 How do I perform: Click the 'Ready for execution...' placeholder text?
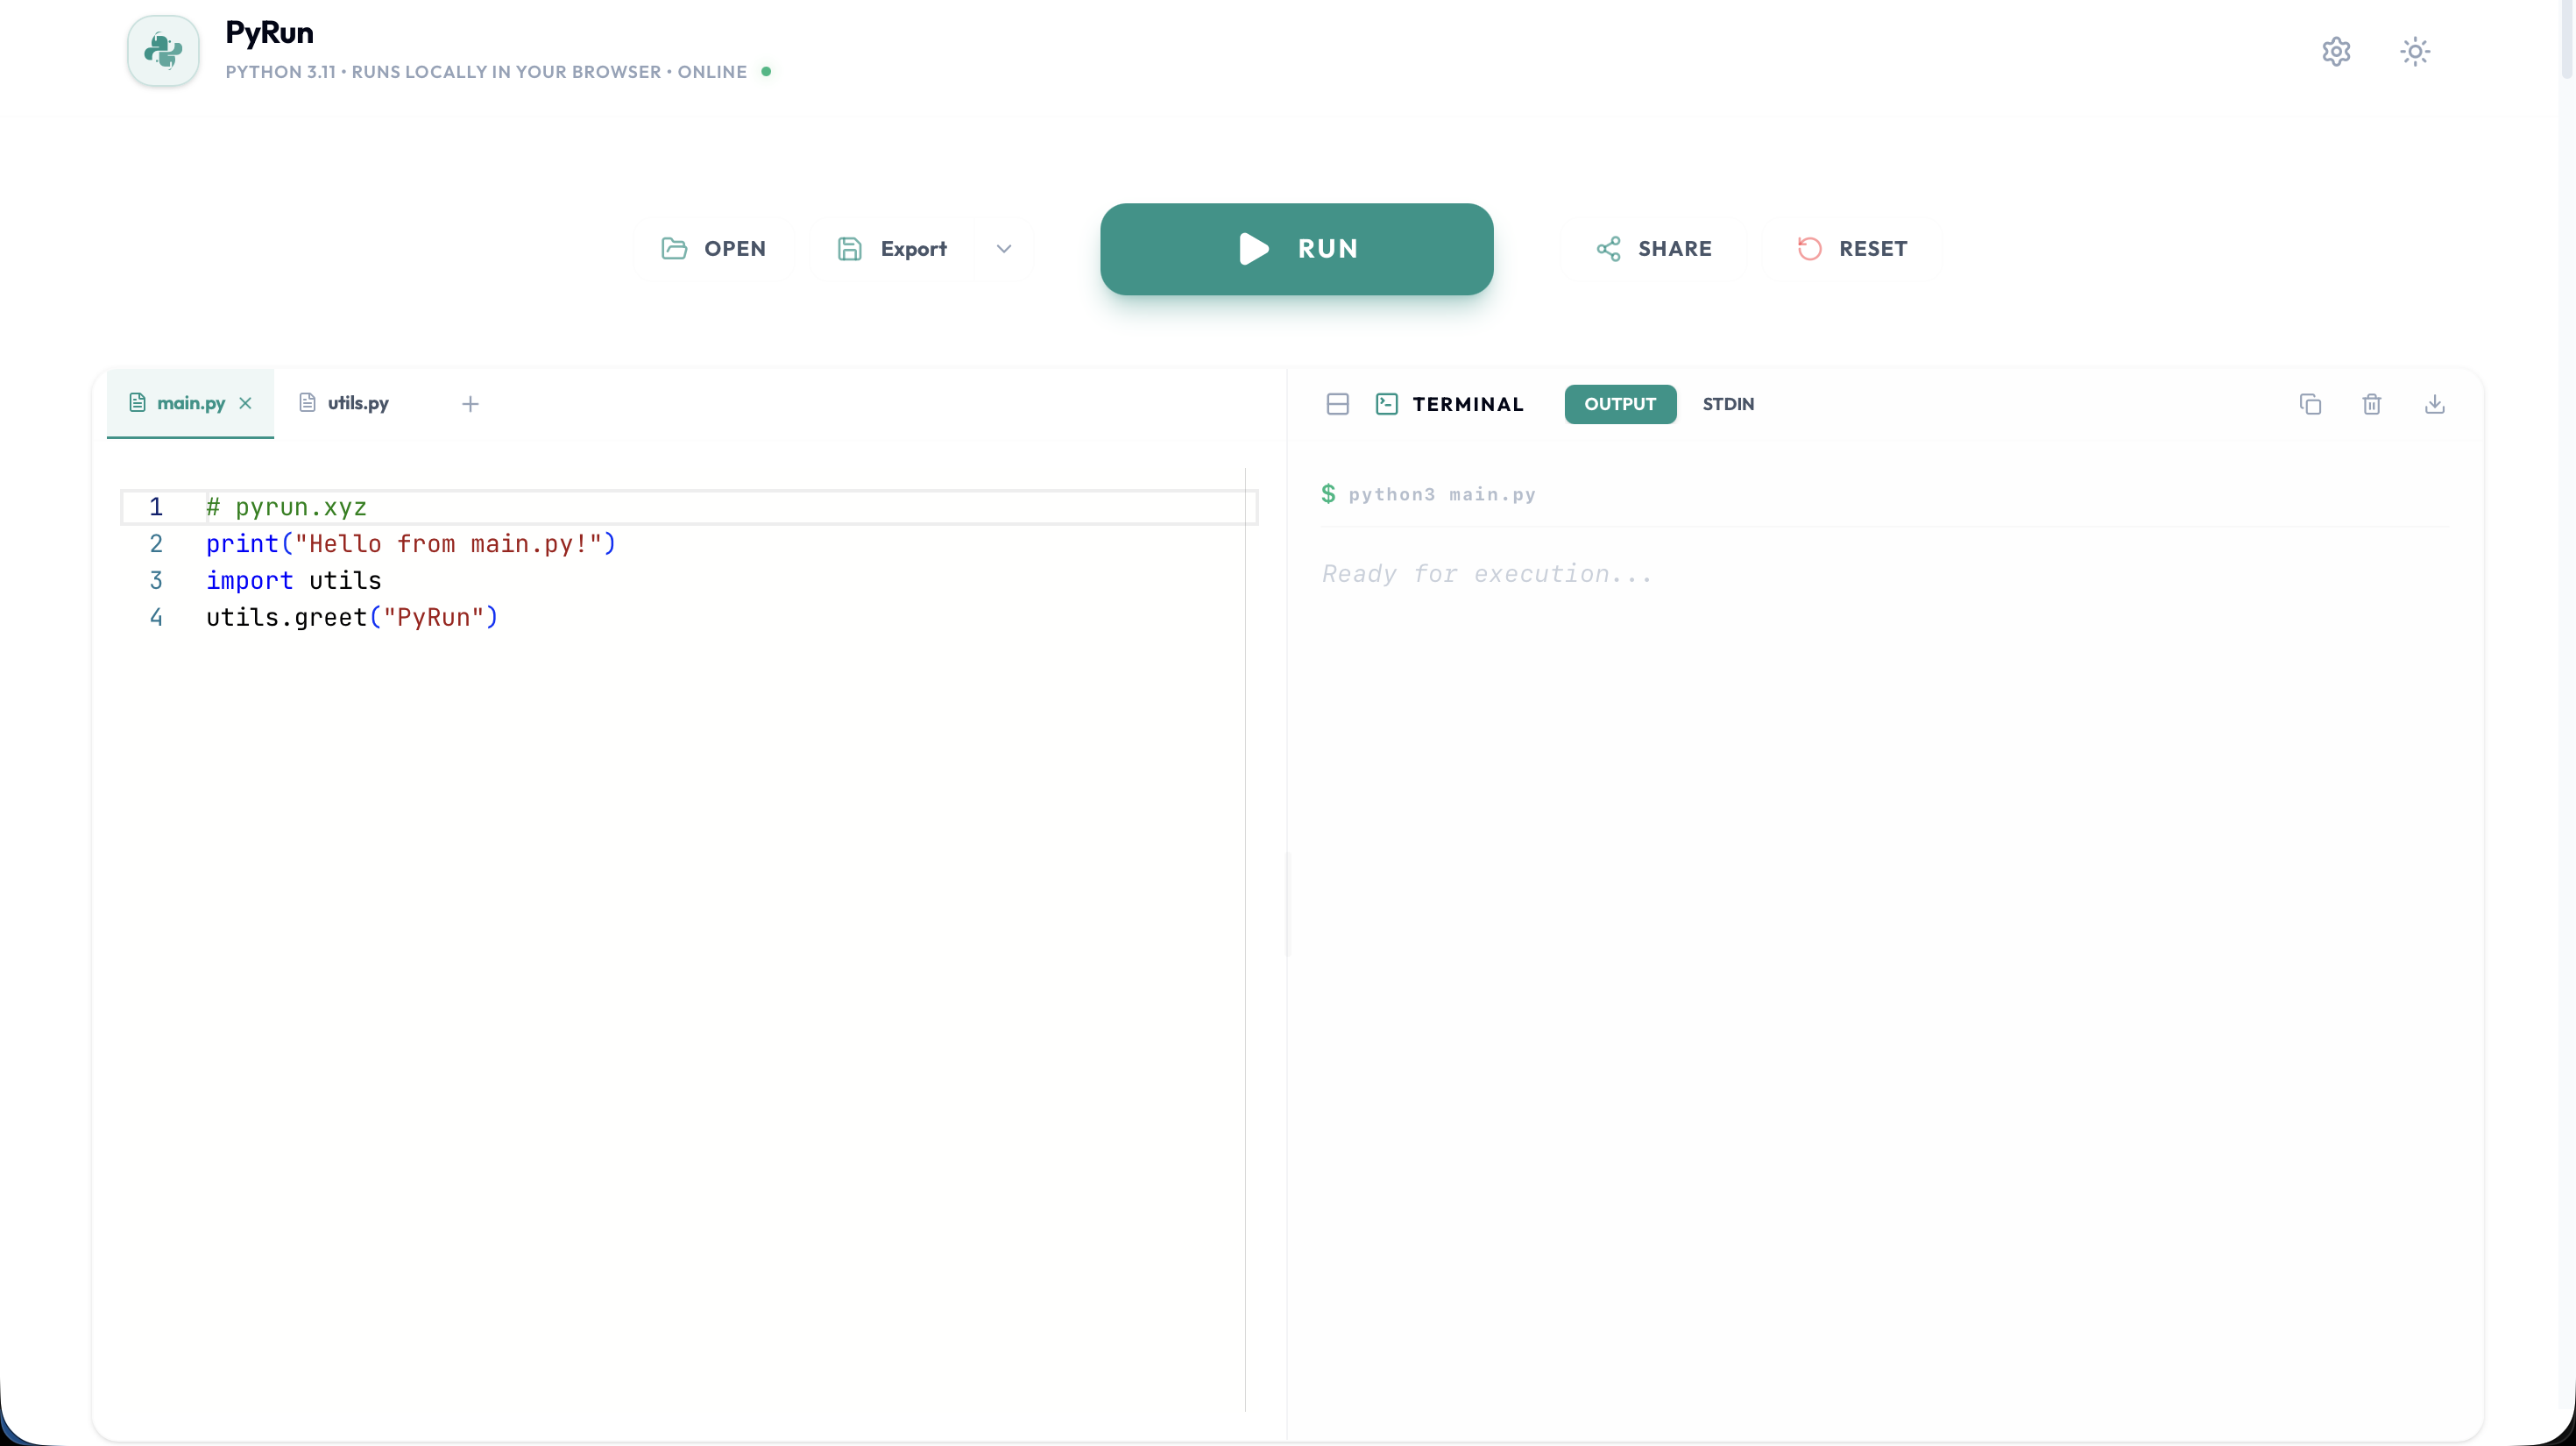coord(1486,574)
